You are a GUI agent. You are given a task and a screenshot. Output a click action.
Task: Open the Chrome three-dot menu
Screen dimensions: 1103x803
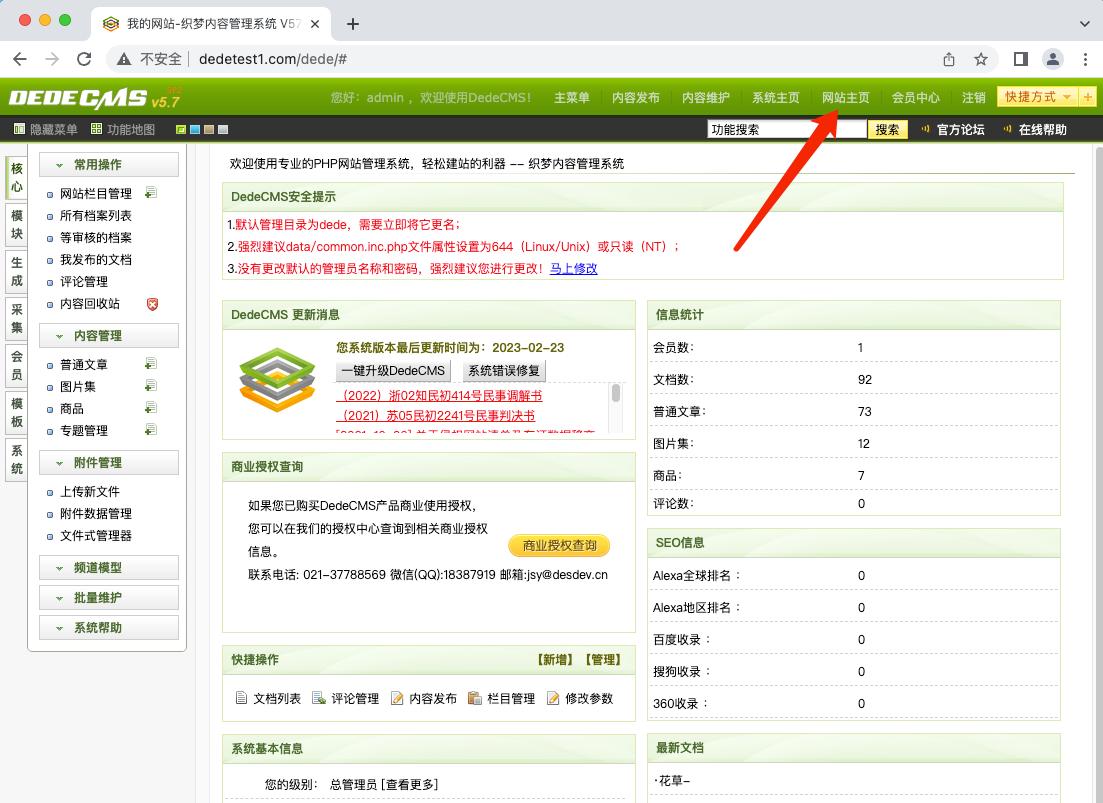tap(1085, 59)
